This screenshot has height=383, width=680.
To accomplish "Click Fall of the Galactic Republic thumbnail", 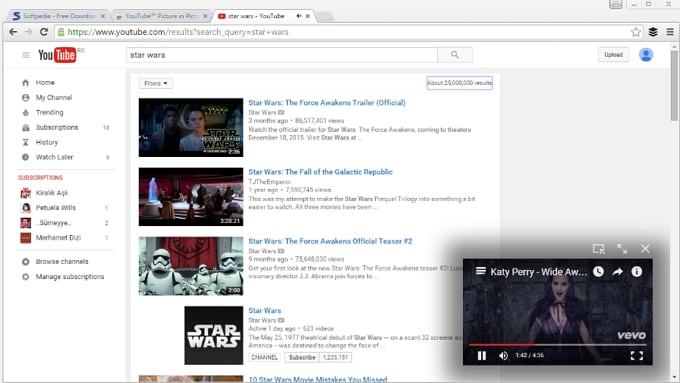I will point(191,196).
